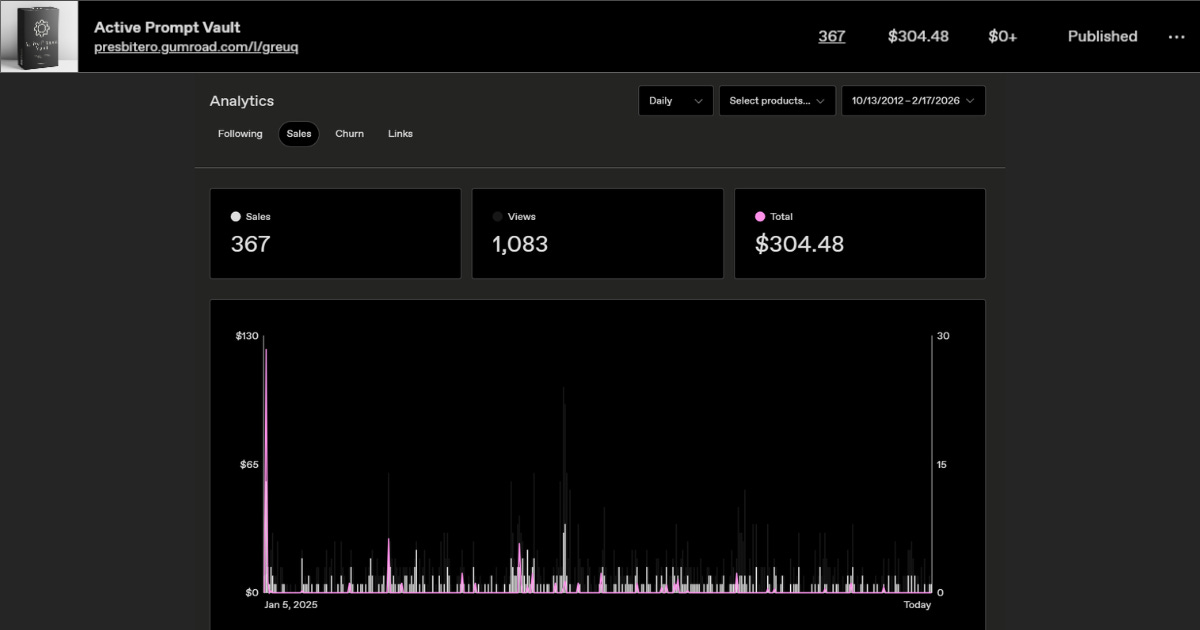Toggle the Sales metric dot indicator
1200x630 pixels.
(x=234, y=216)
